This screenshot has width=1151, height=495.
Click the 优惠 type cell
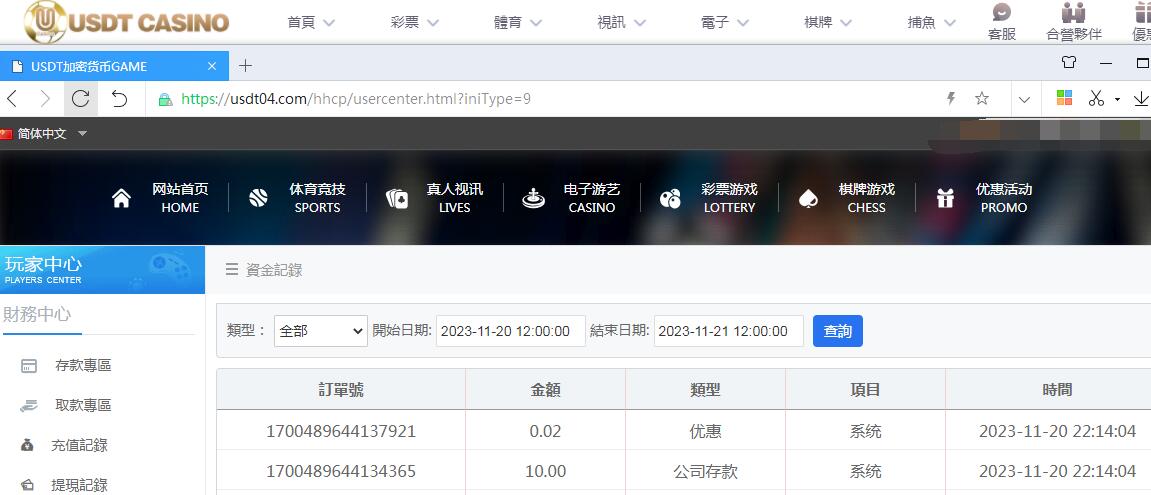(x=705, y=431)
